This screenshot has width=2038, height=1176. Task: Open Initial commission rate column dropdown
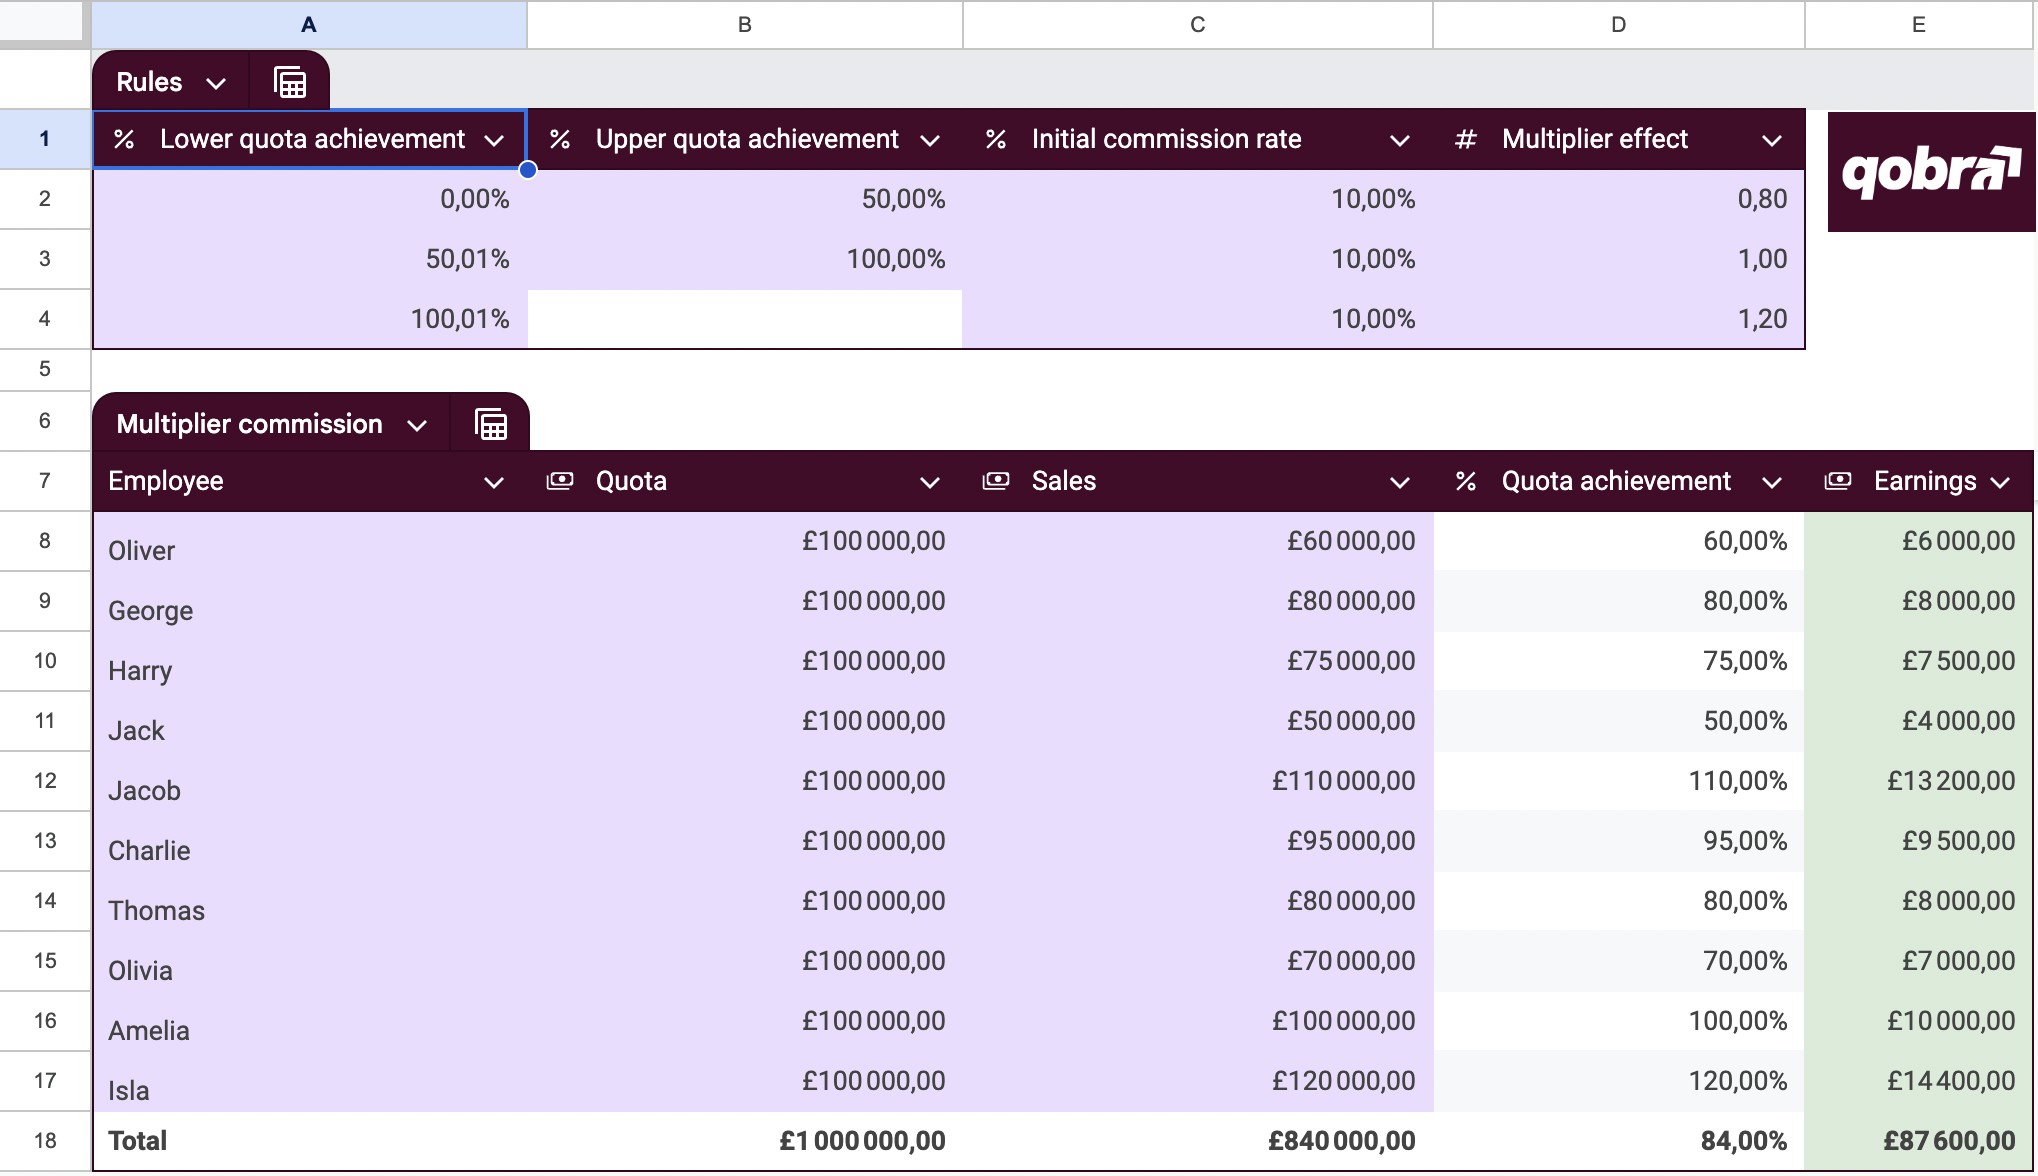pos(1400,140)
